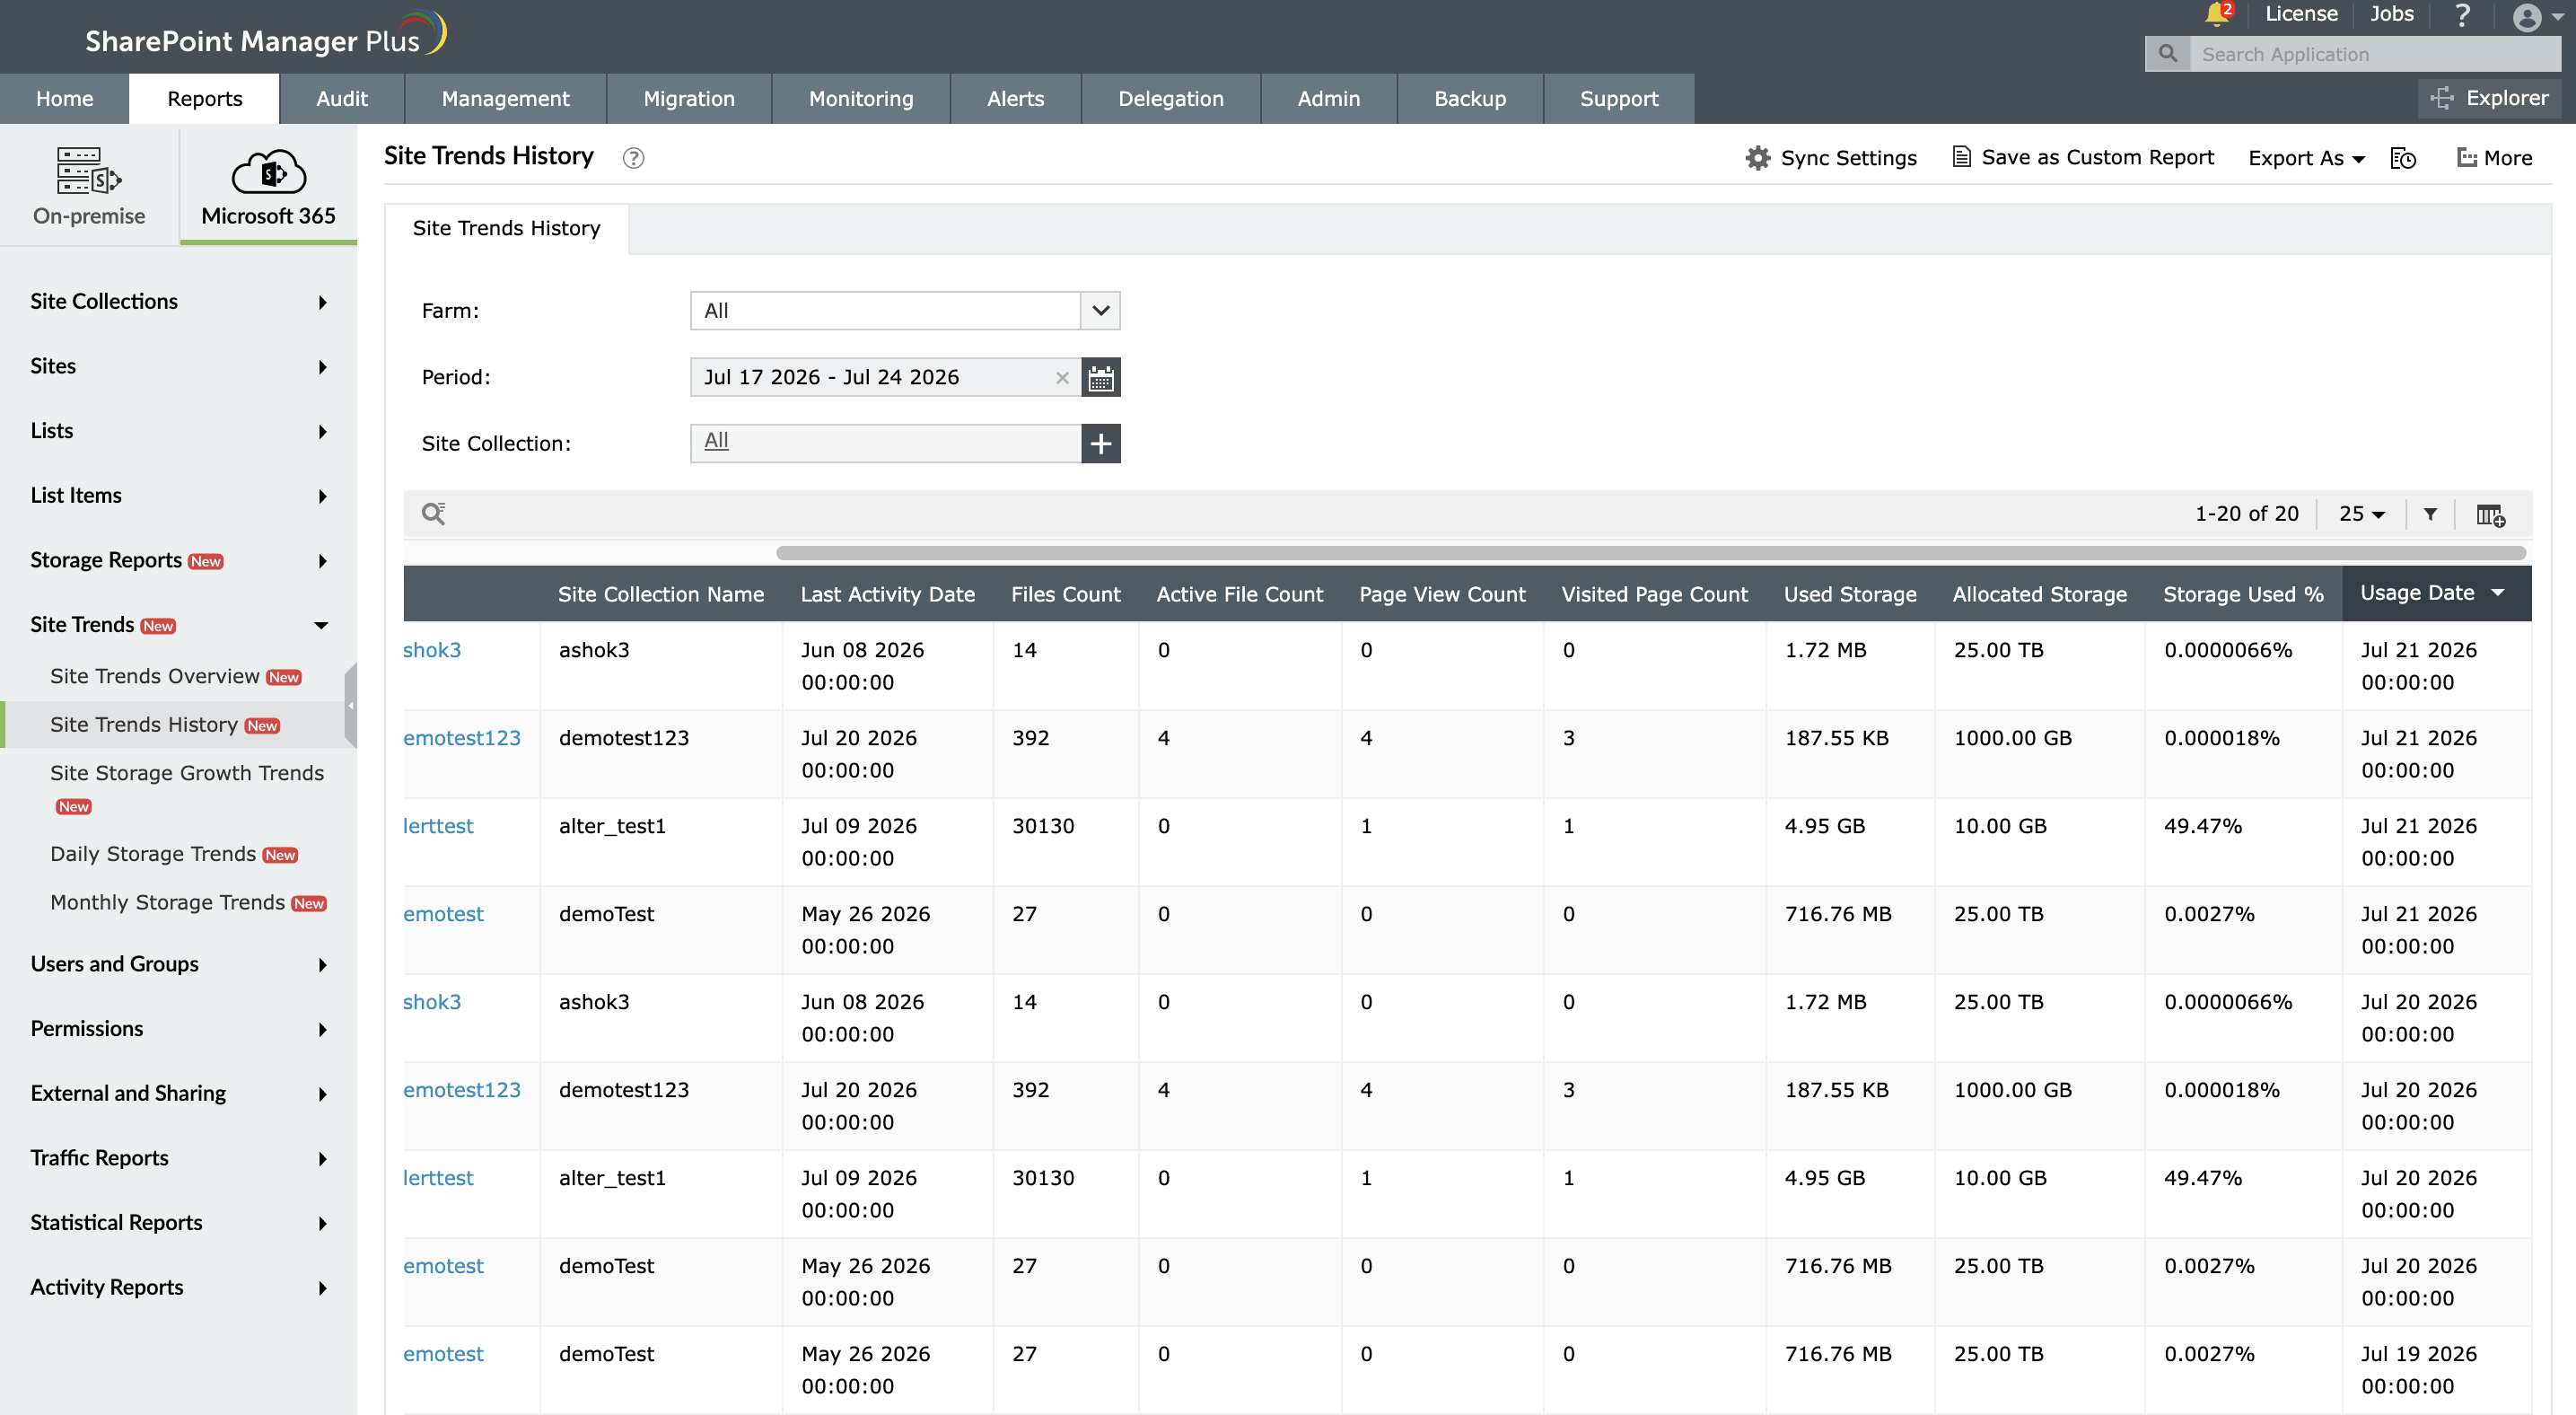
Task: Expand Activity Reports section
Action: tap(178, 1287)
